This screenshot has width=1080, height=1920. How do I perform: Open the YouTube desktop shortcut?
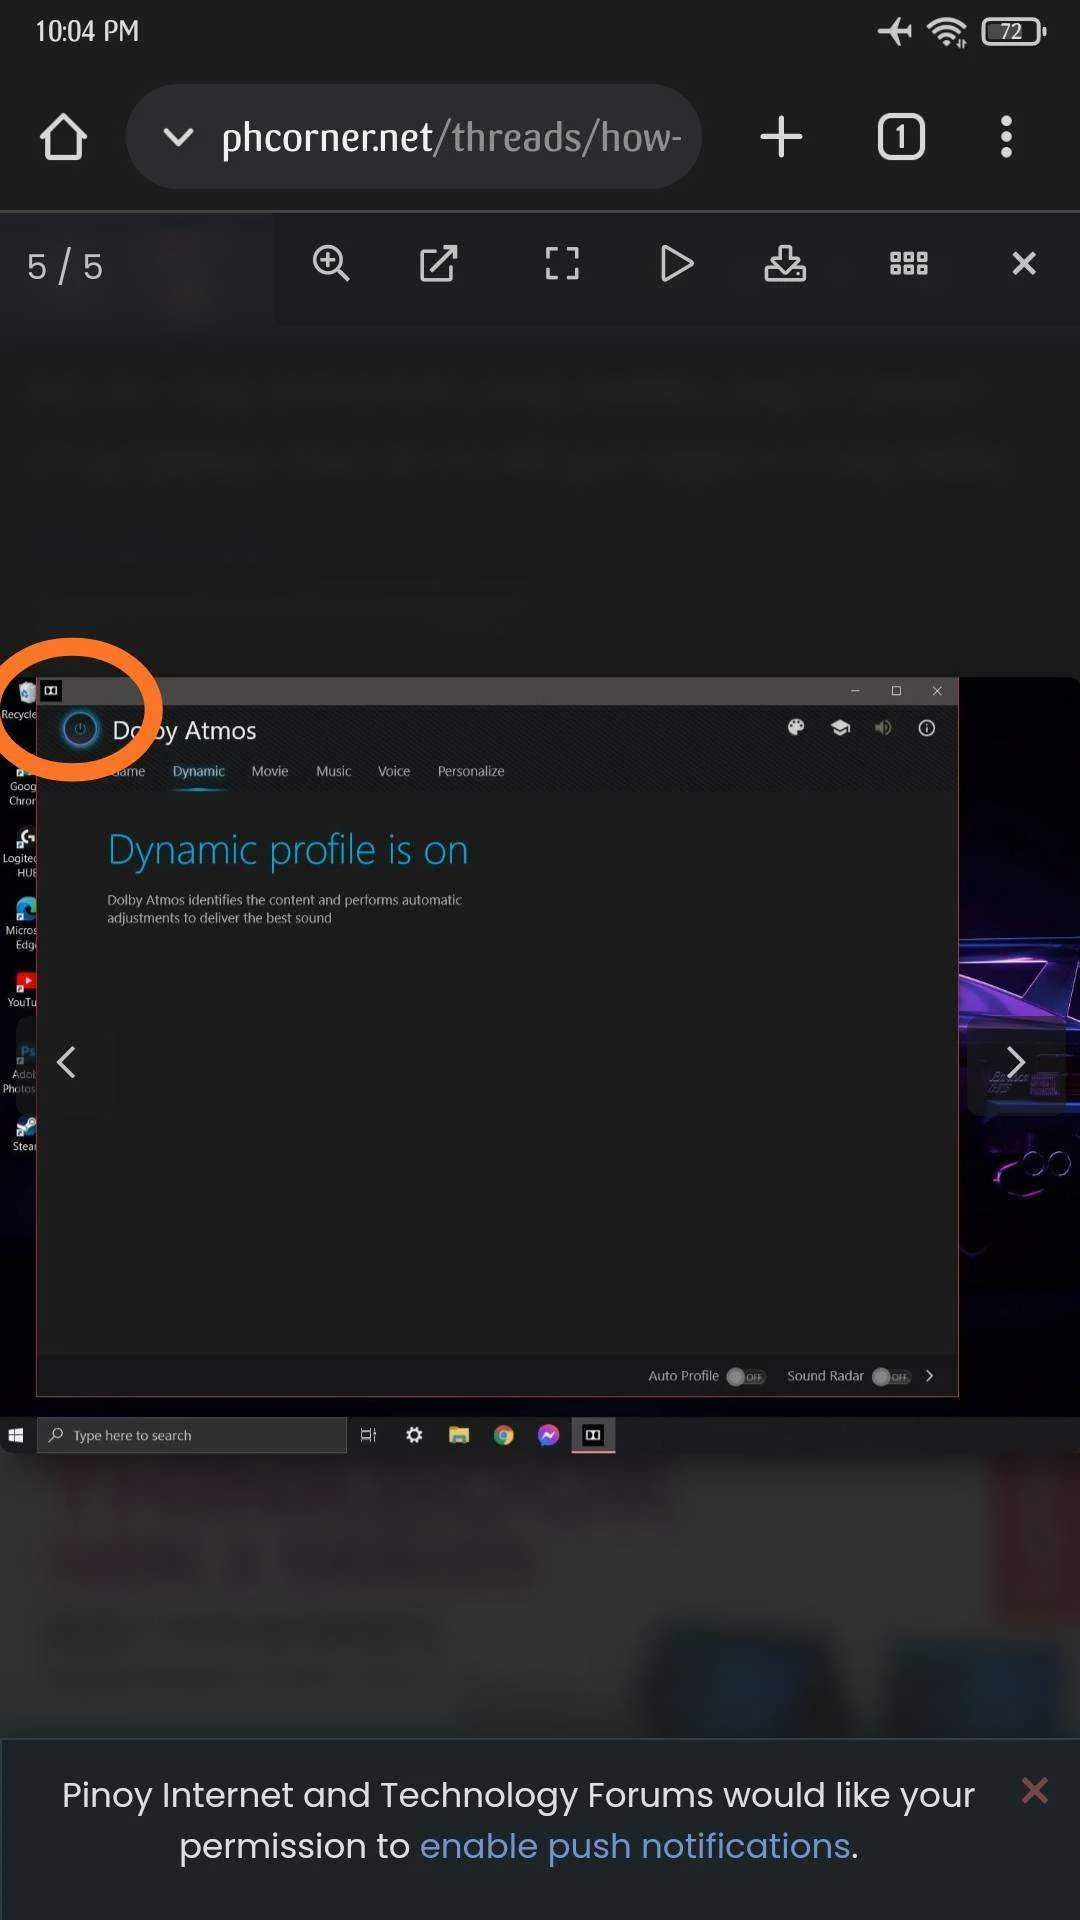(23, 990)
